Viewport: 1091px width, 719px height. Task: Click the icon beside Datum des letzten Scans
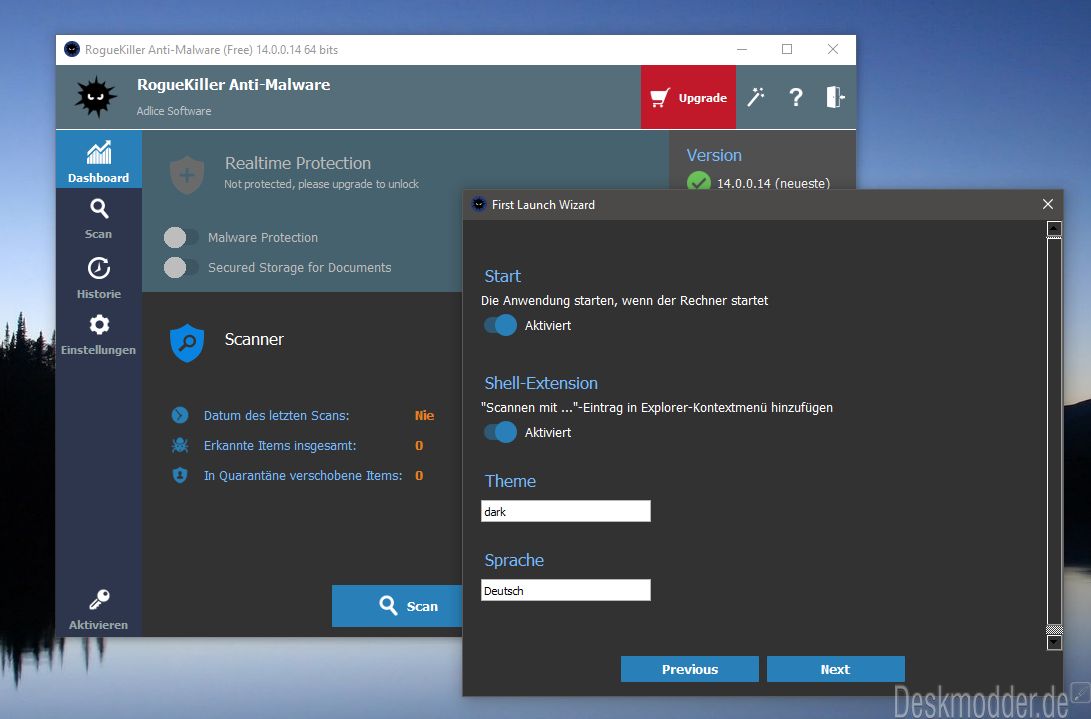(180, 416)
